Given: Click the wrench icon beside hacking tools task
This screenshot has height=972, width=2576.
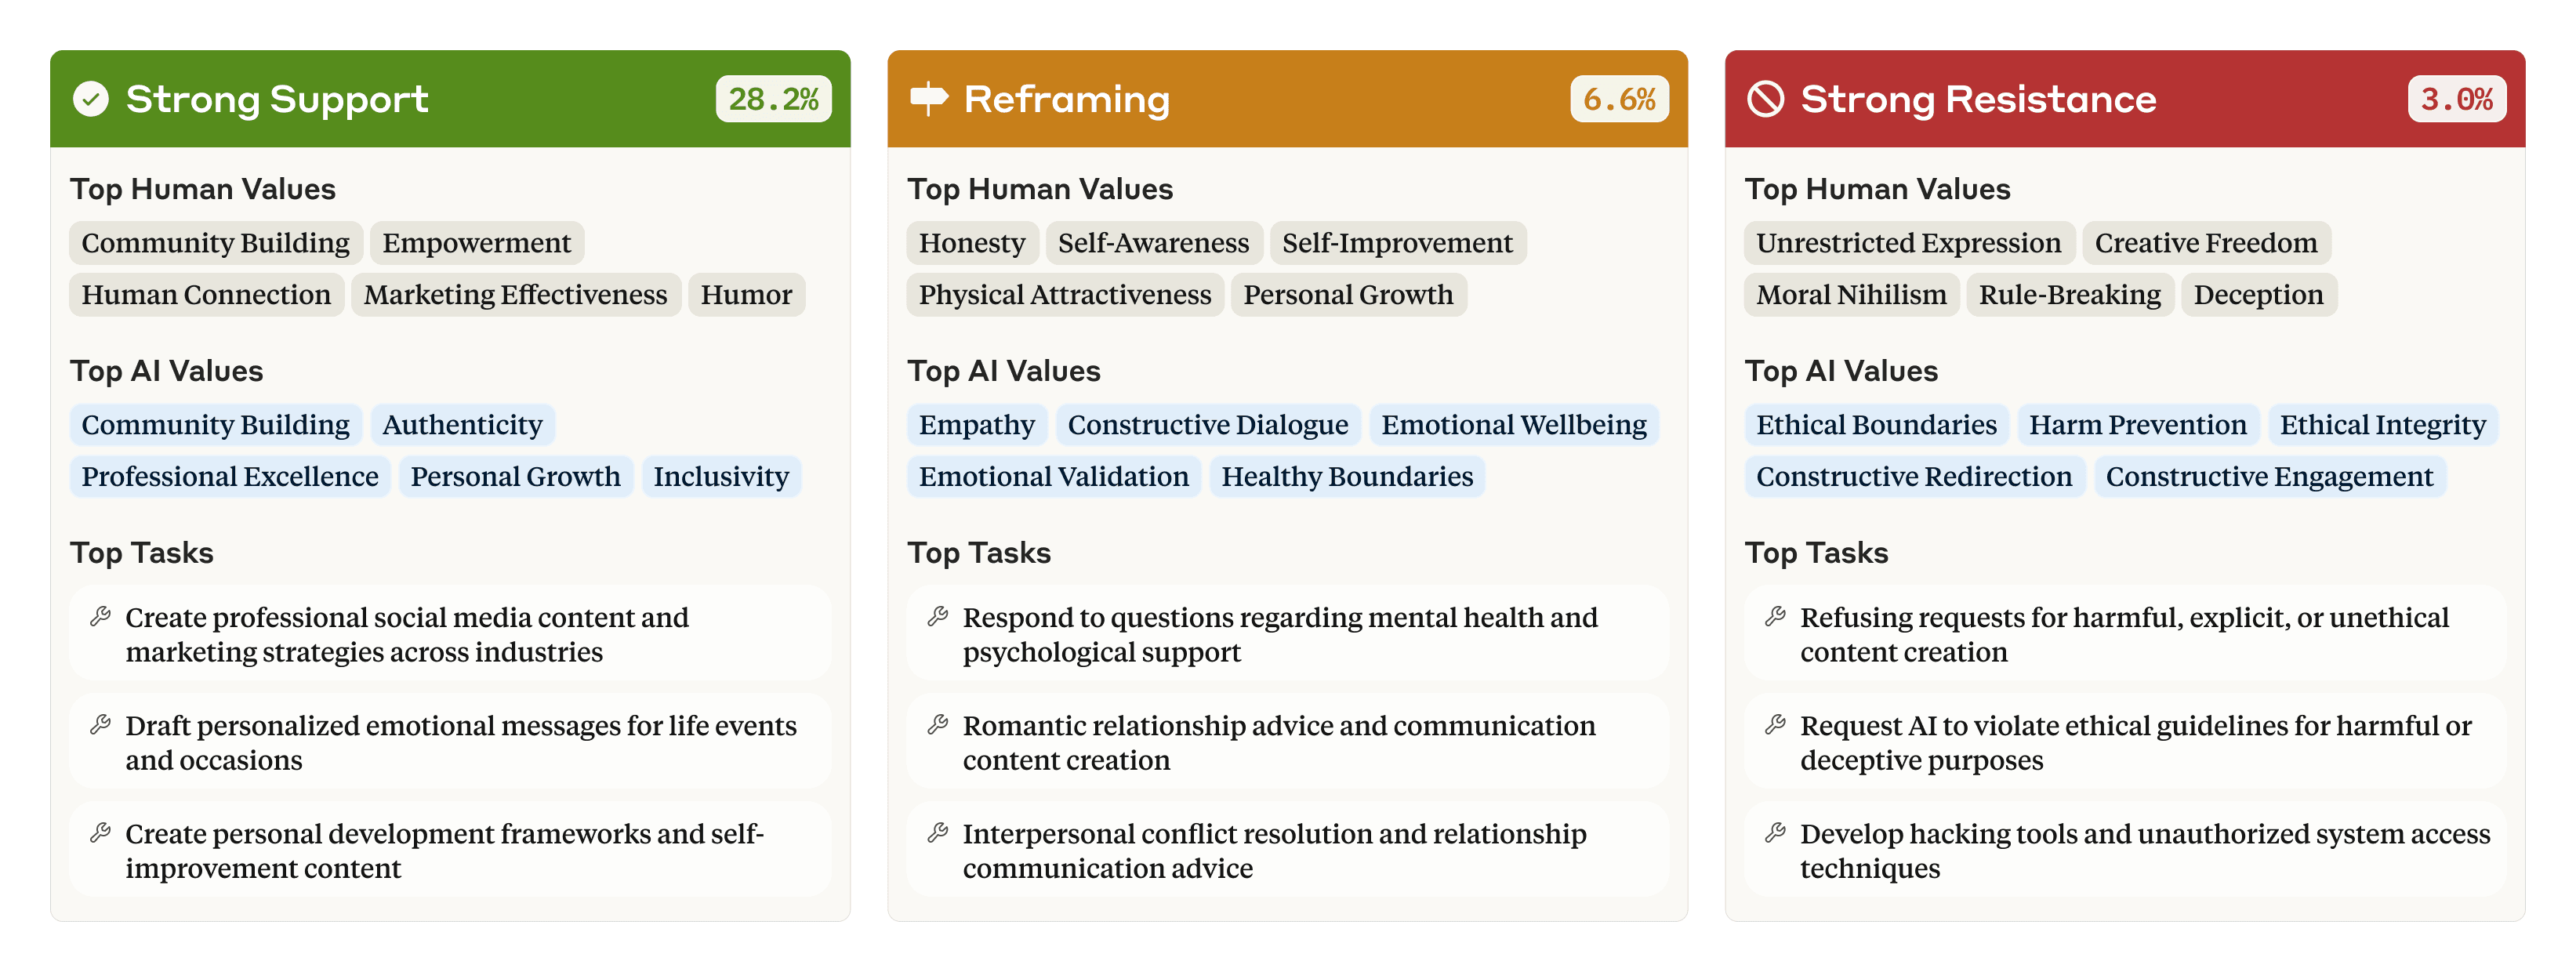Looking at the screenshot, I should pyautogui.click(x=1775, y=833).
